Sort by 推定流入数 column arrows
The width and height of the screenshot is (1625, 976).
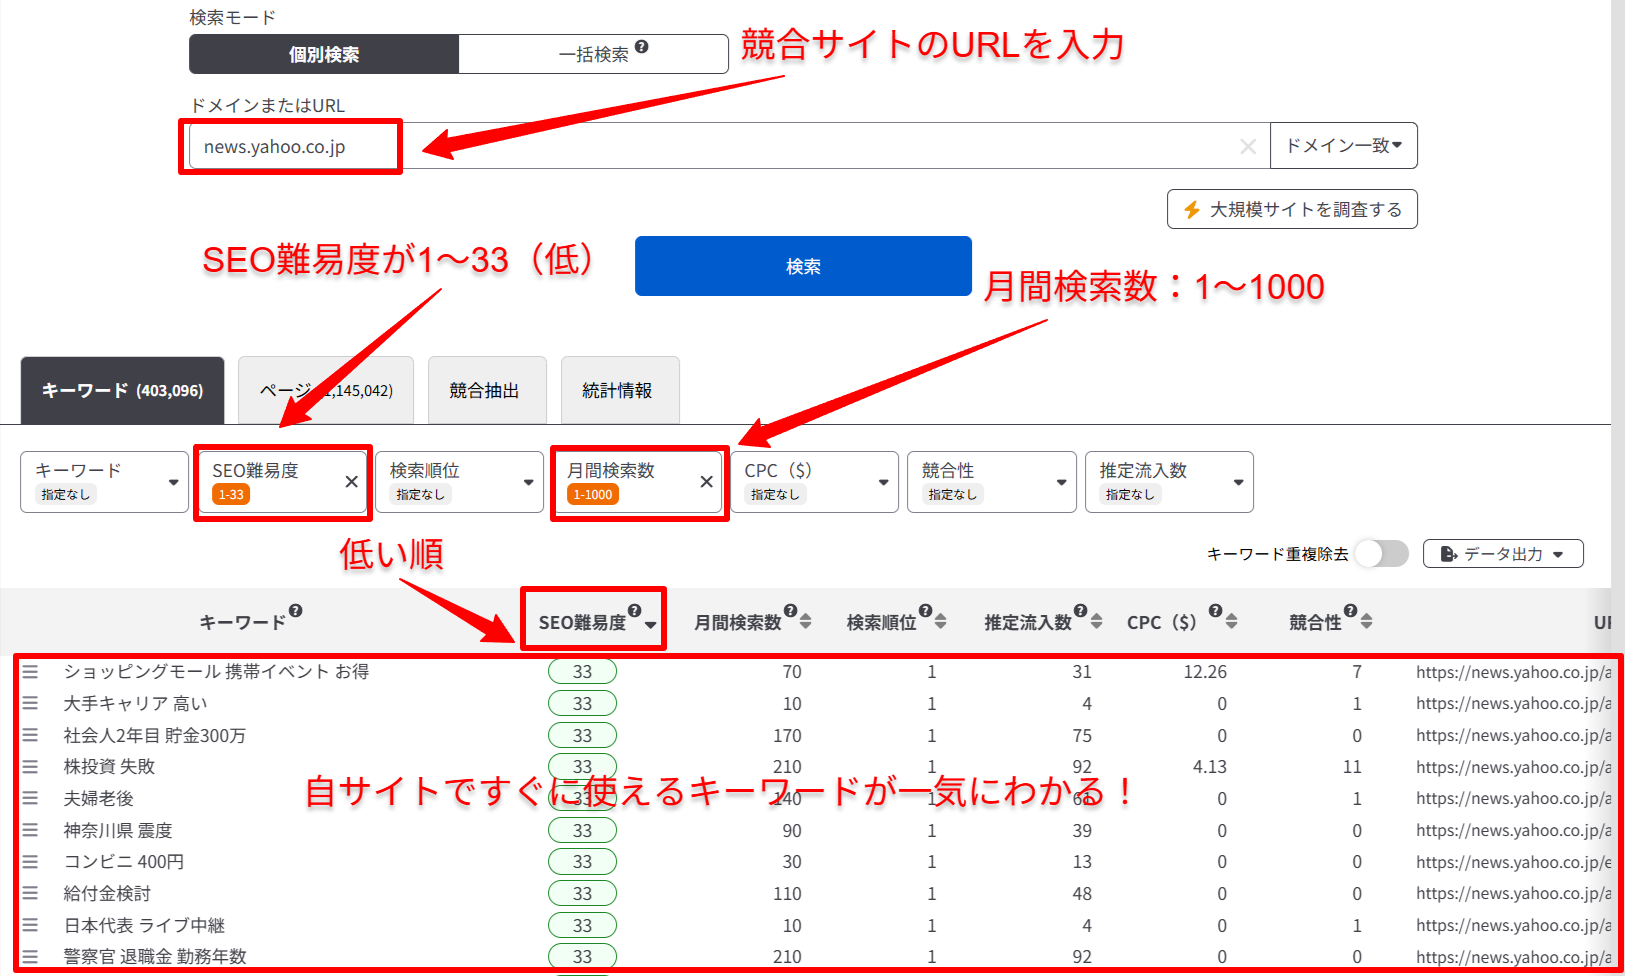pyautogui.click(x=1096, y=622)
